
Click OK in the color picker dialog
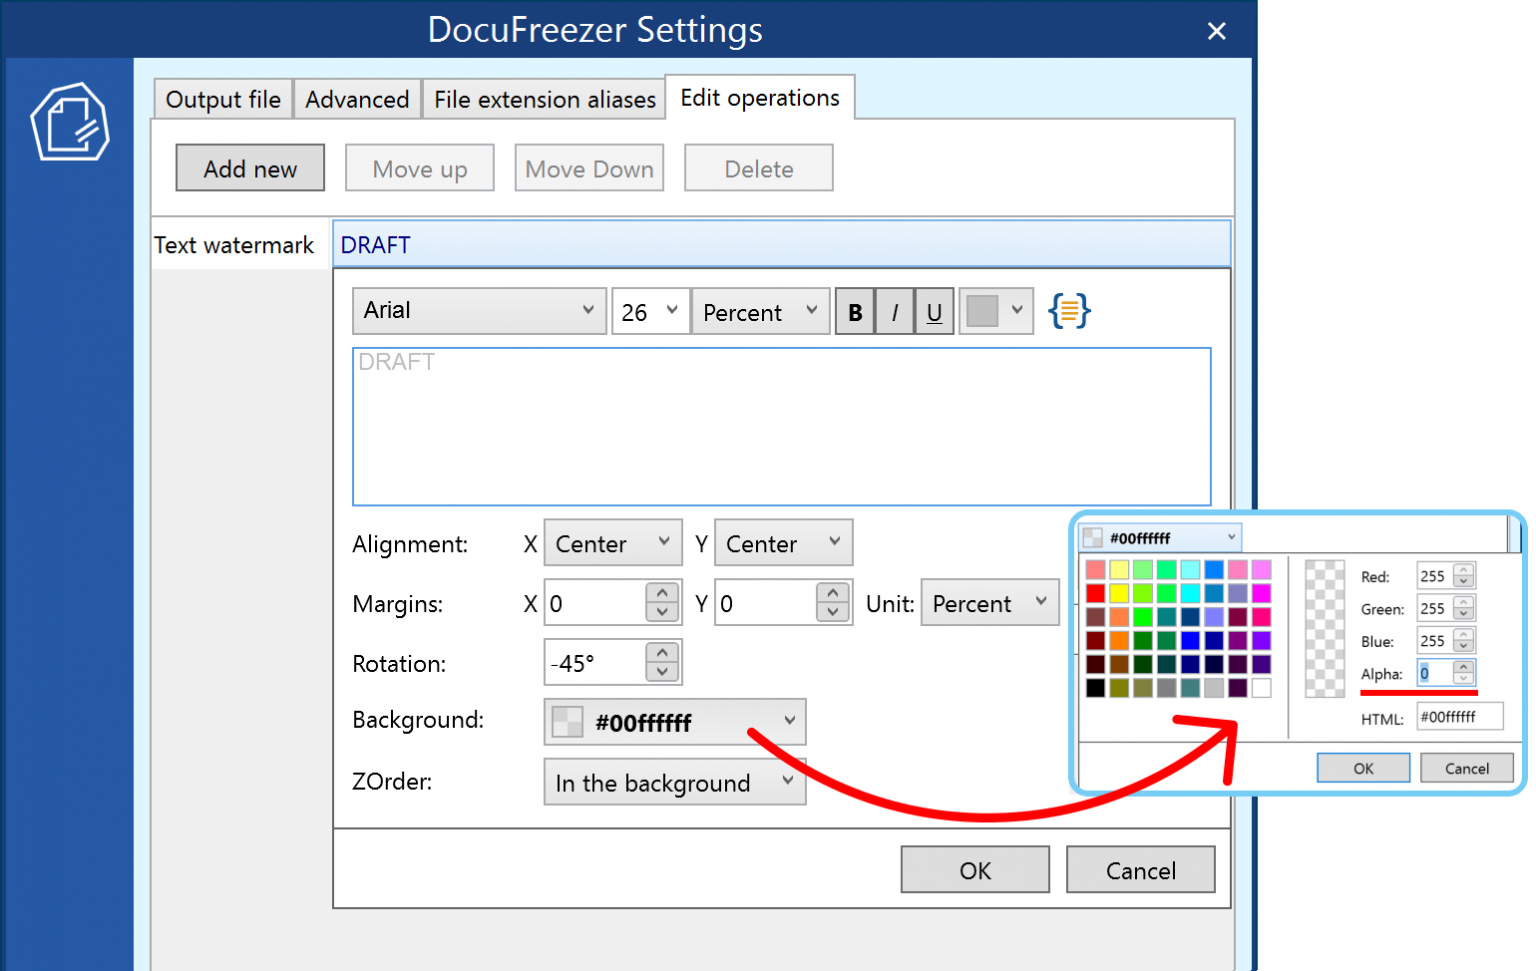1362,767
